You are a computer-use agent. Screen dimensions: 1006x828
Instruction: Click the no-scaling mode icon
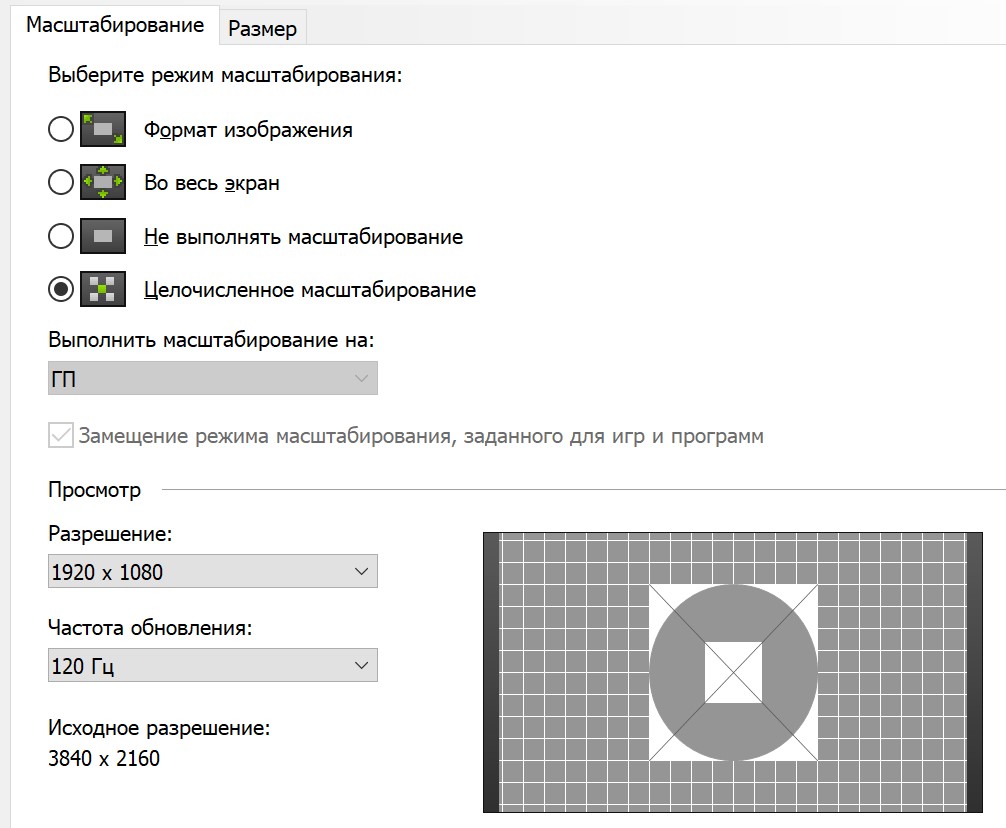[x=102, y=236]
